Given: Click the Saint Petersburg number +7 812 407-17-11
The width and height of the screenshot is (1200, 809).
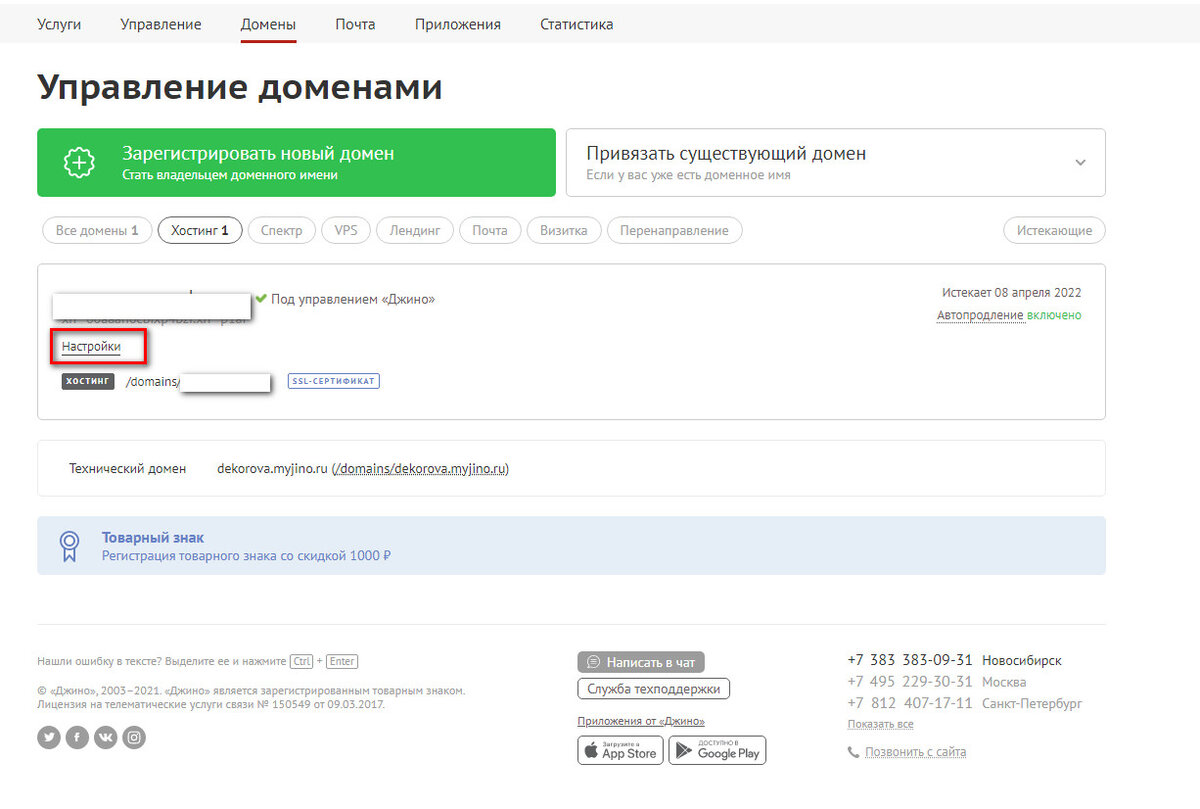Looking at the screenshot, I should [909, 703].
